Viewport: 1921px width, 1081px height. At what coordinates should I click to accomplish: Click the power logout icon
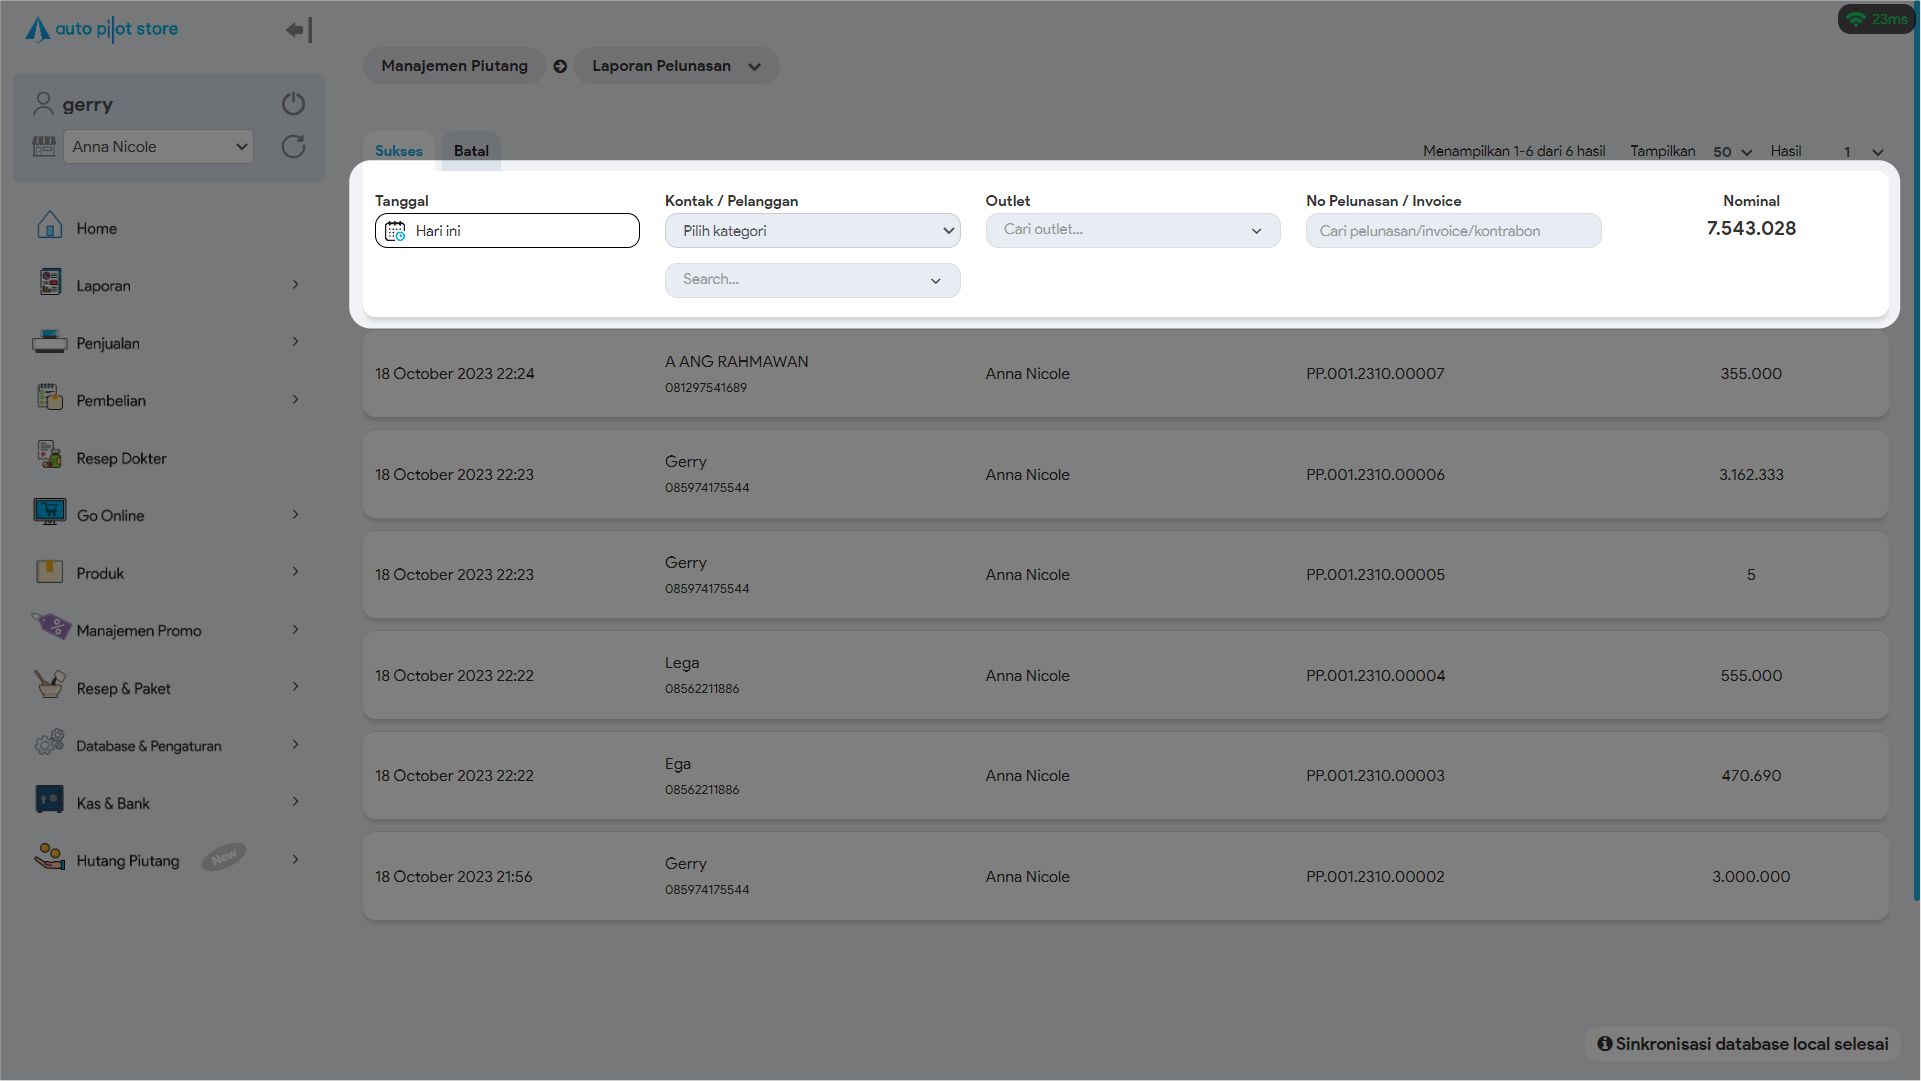click(x=293, y=104)
